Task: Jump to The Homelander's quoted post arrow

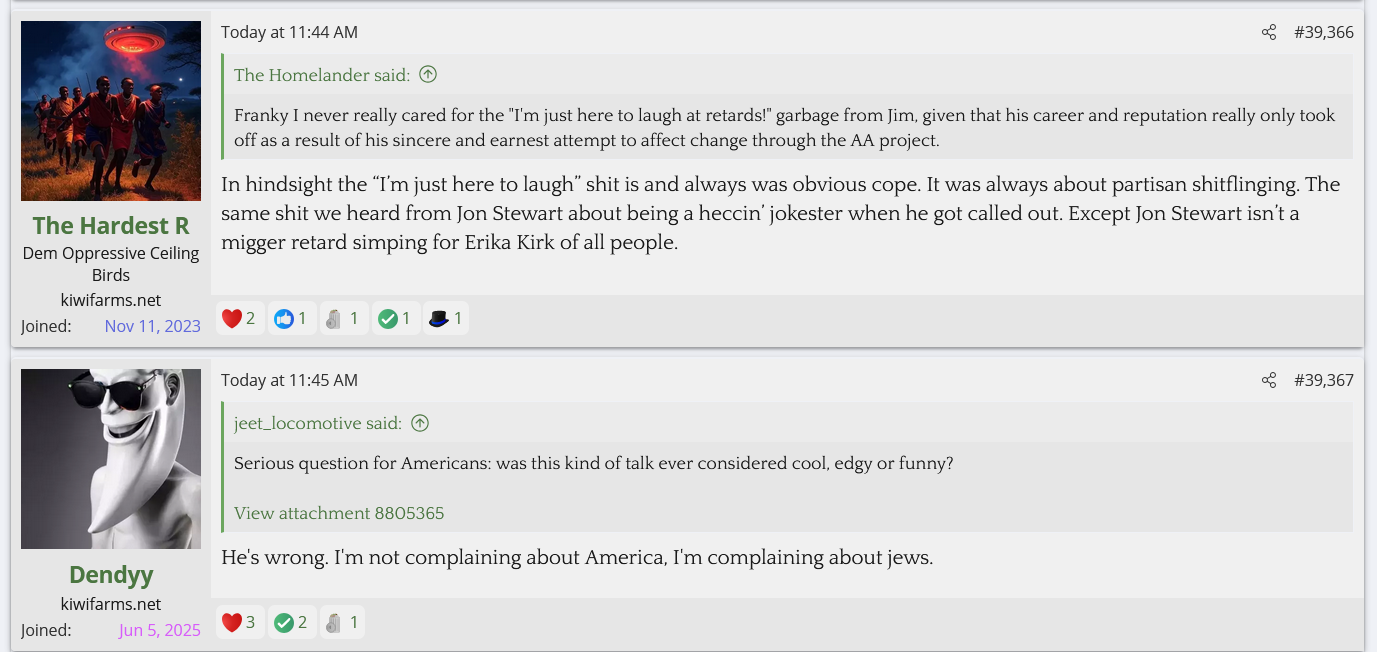Action: click(x=428, y=75)
